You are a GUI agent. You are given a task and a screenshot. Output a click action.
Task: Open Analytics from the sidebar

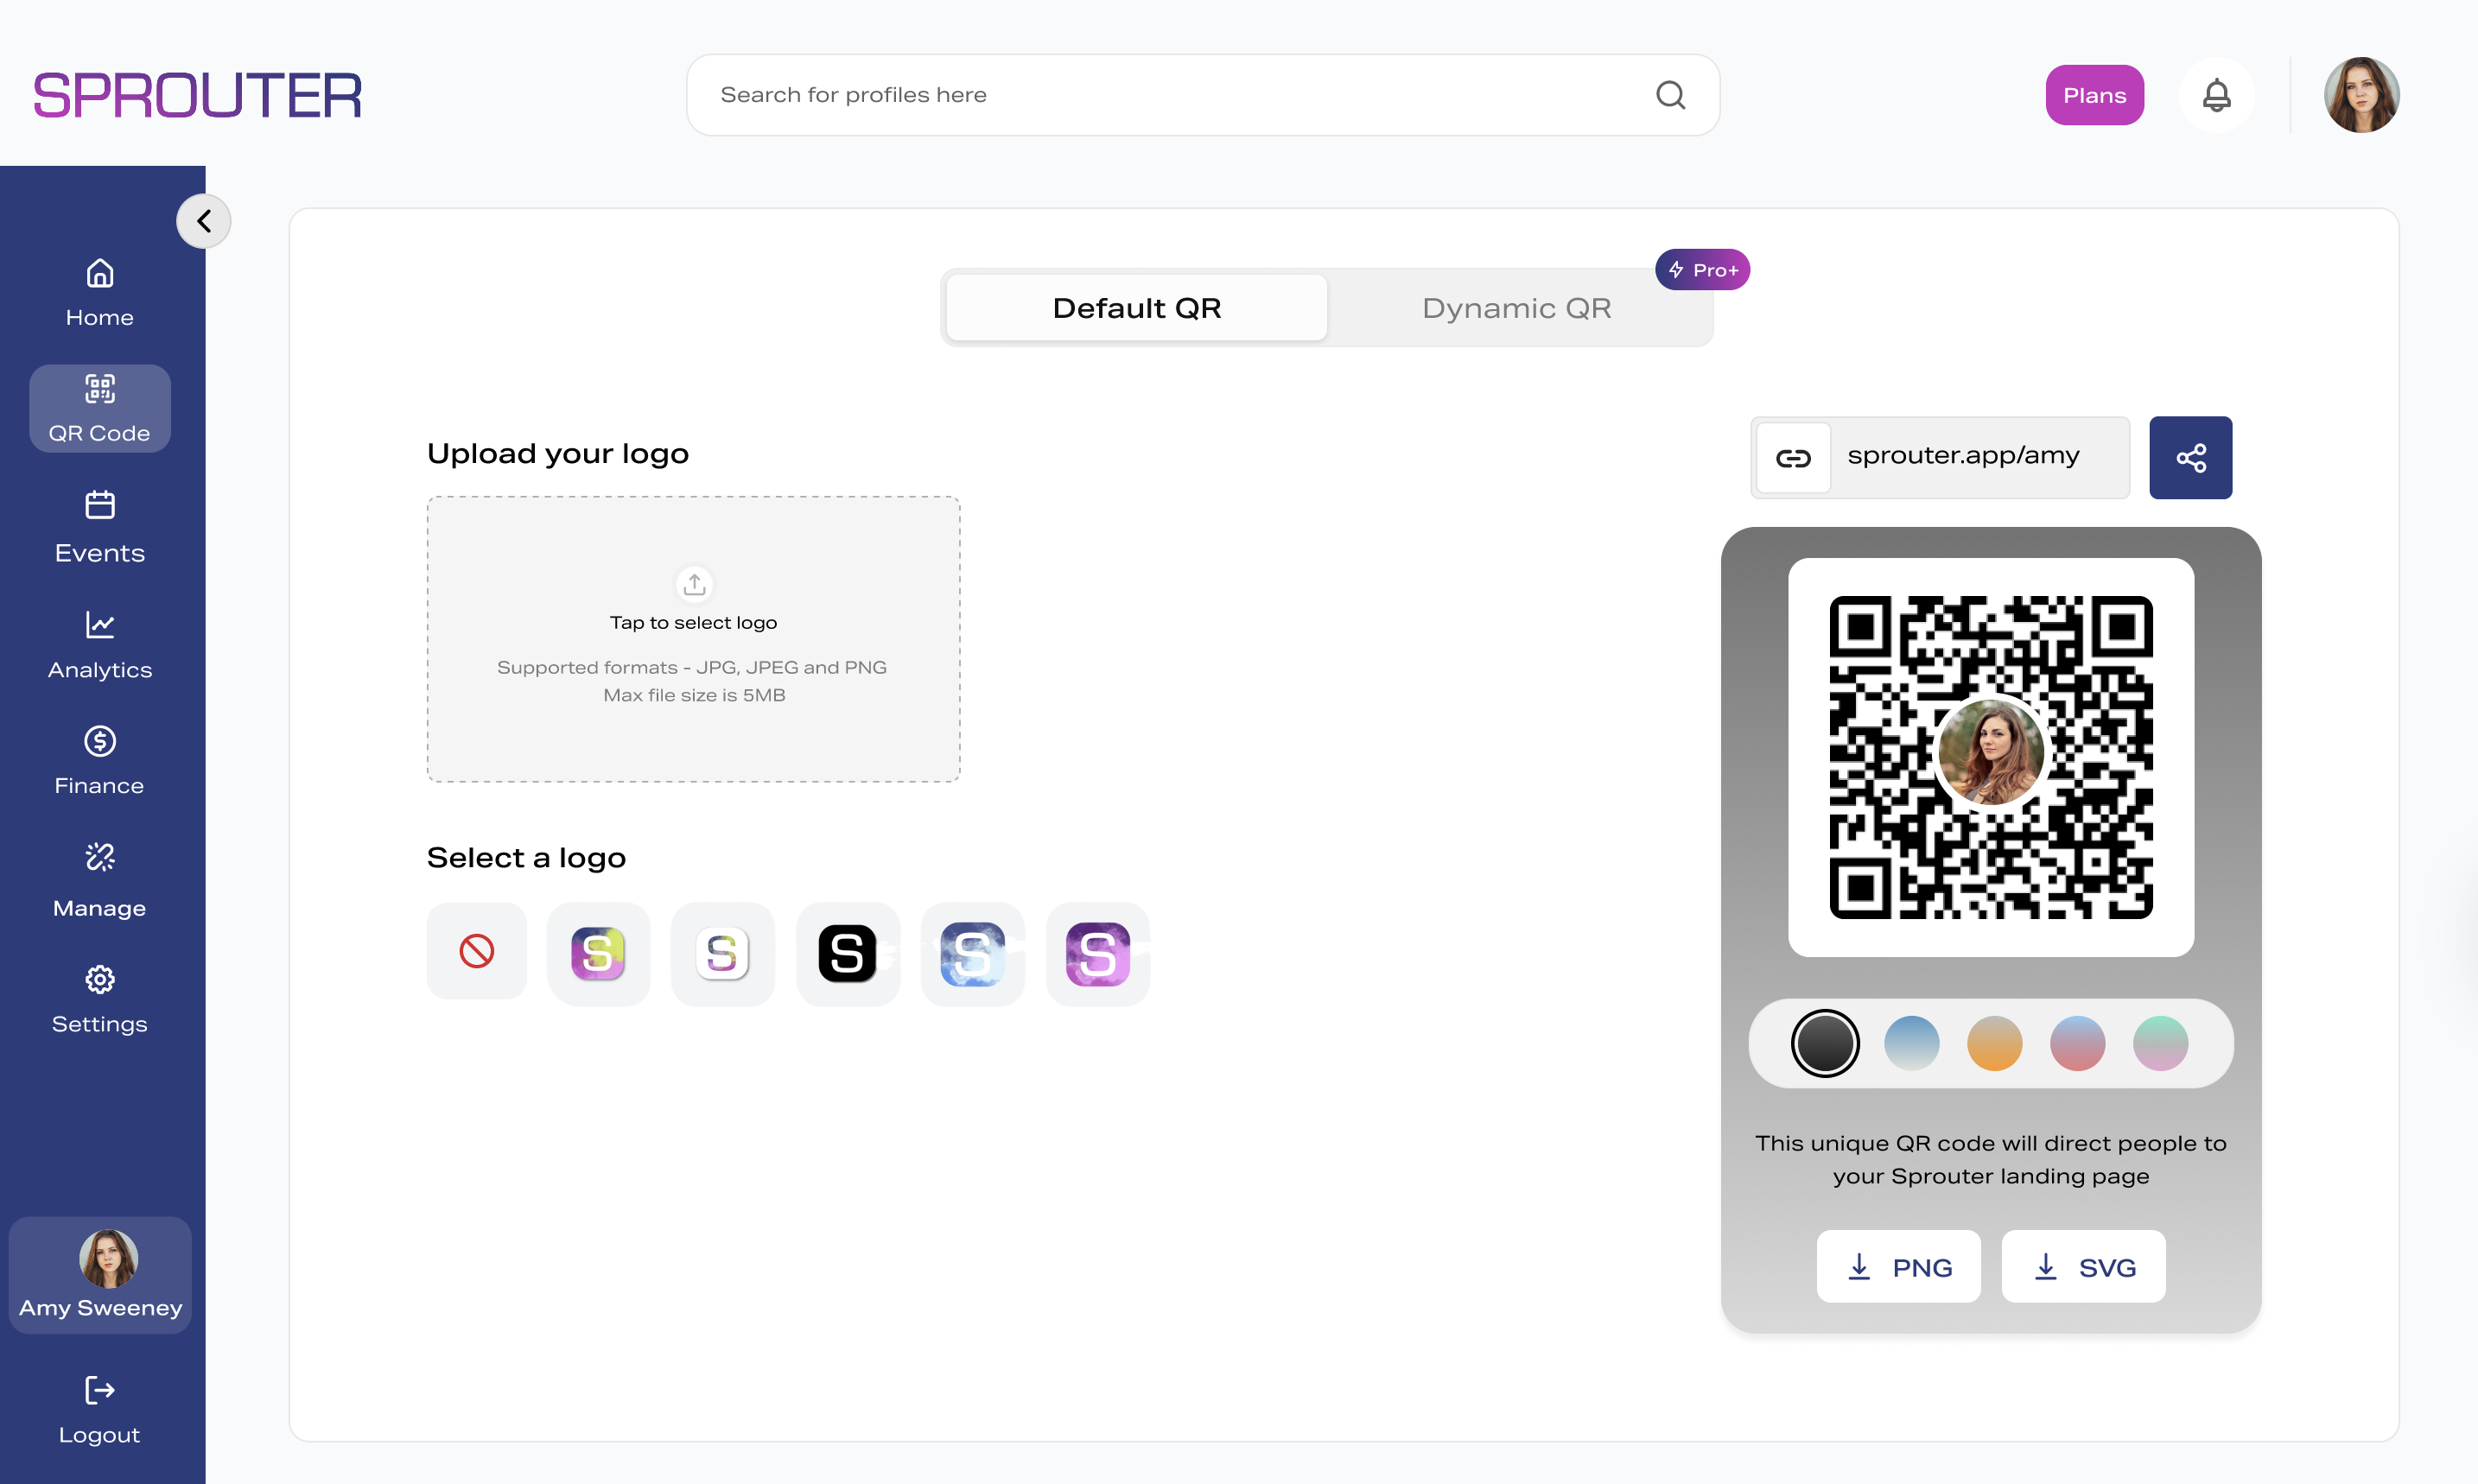99,645
